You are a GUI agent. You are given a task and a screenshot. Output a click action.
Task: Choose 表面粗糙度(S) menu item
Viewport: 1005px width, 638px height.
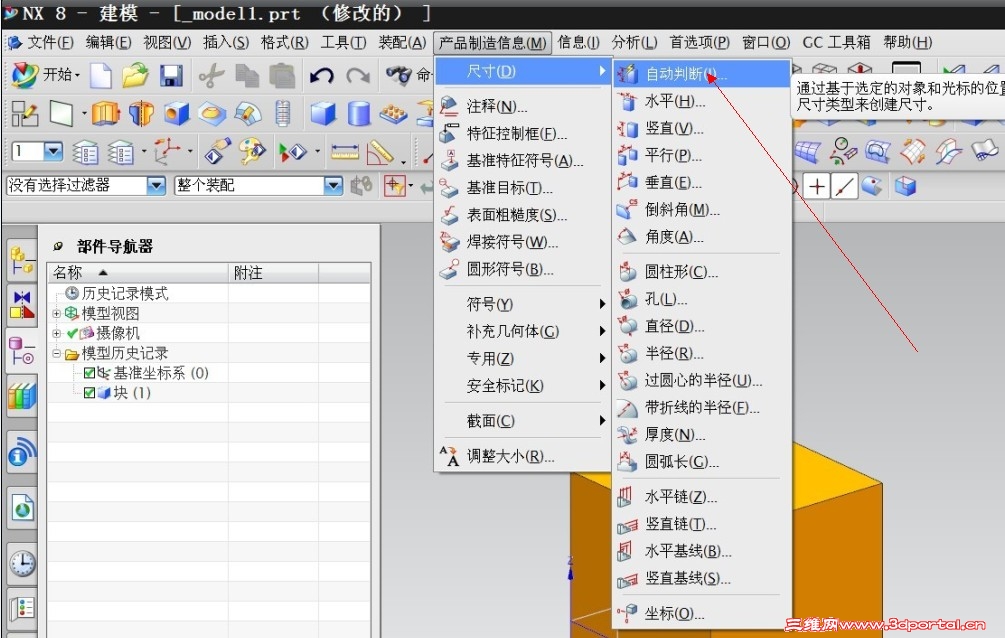point(522,215)
